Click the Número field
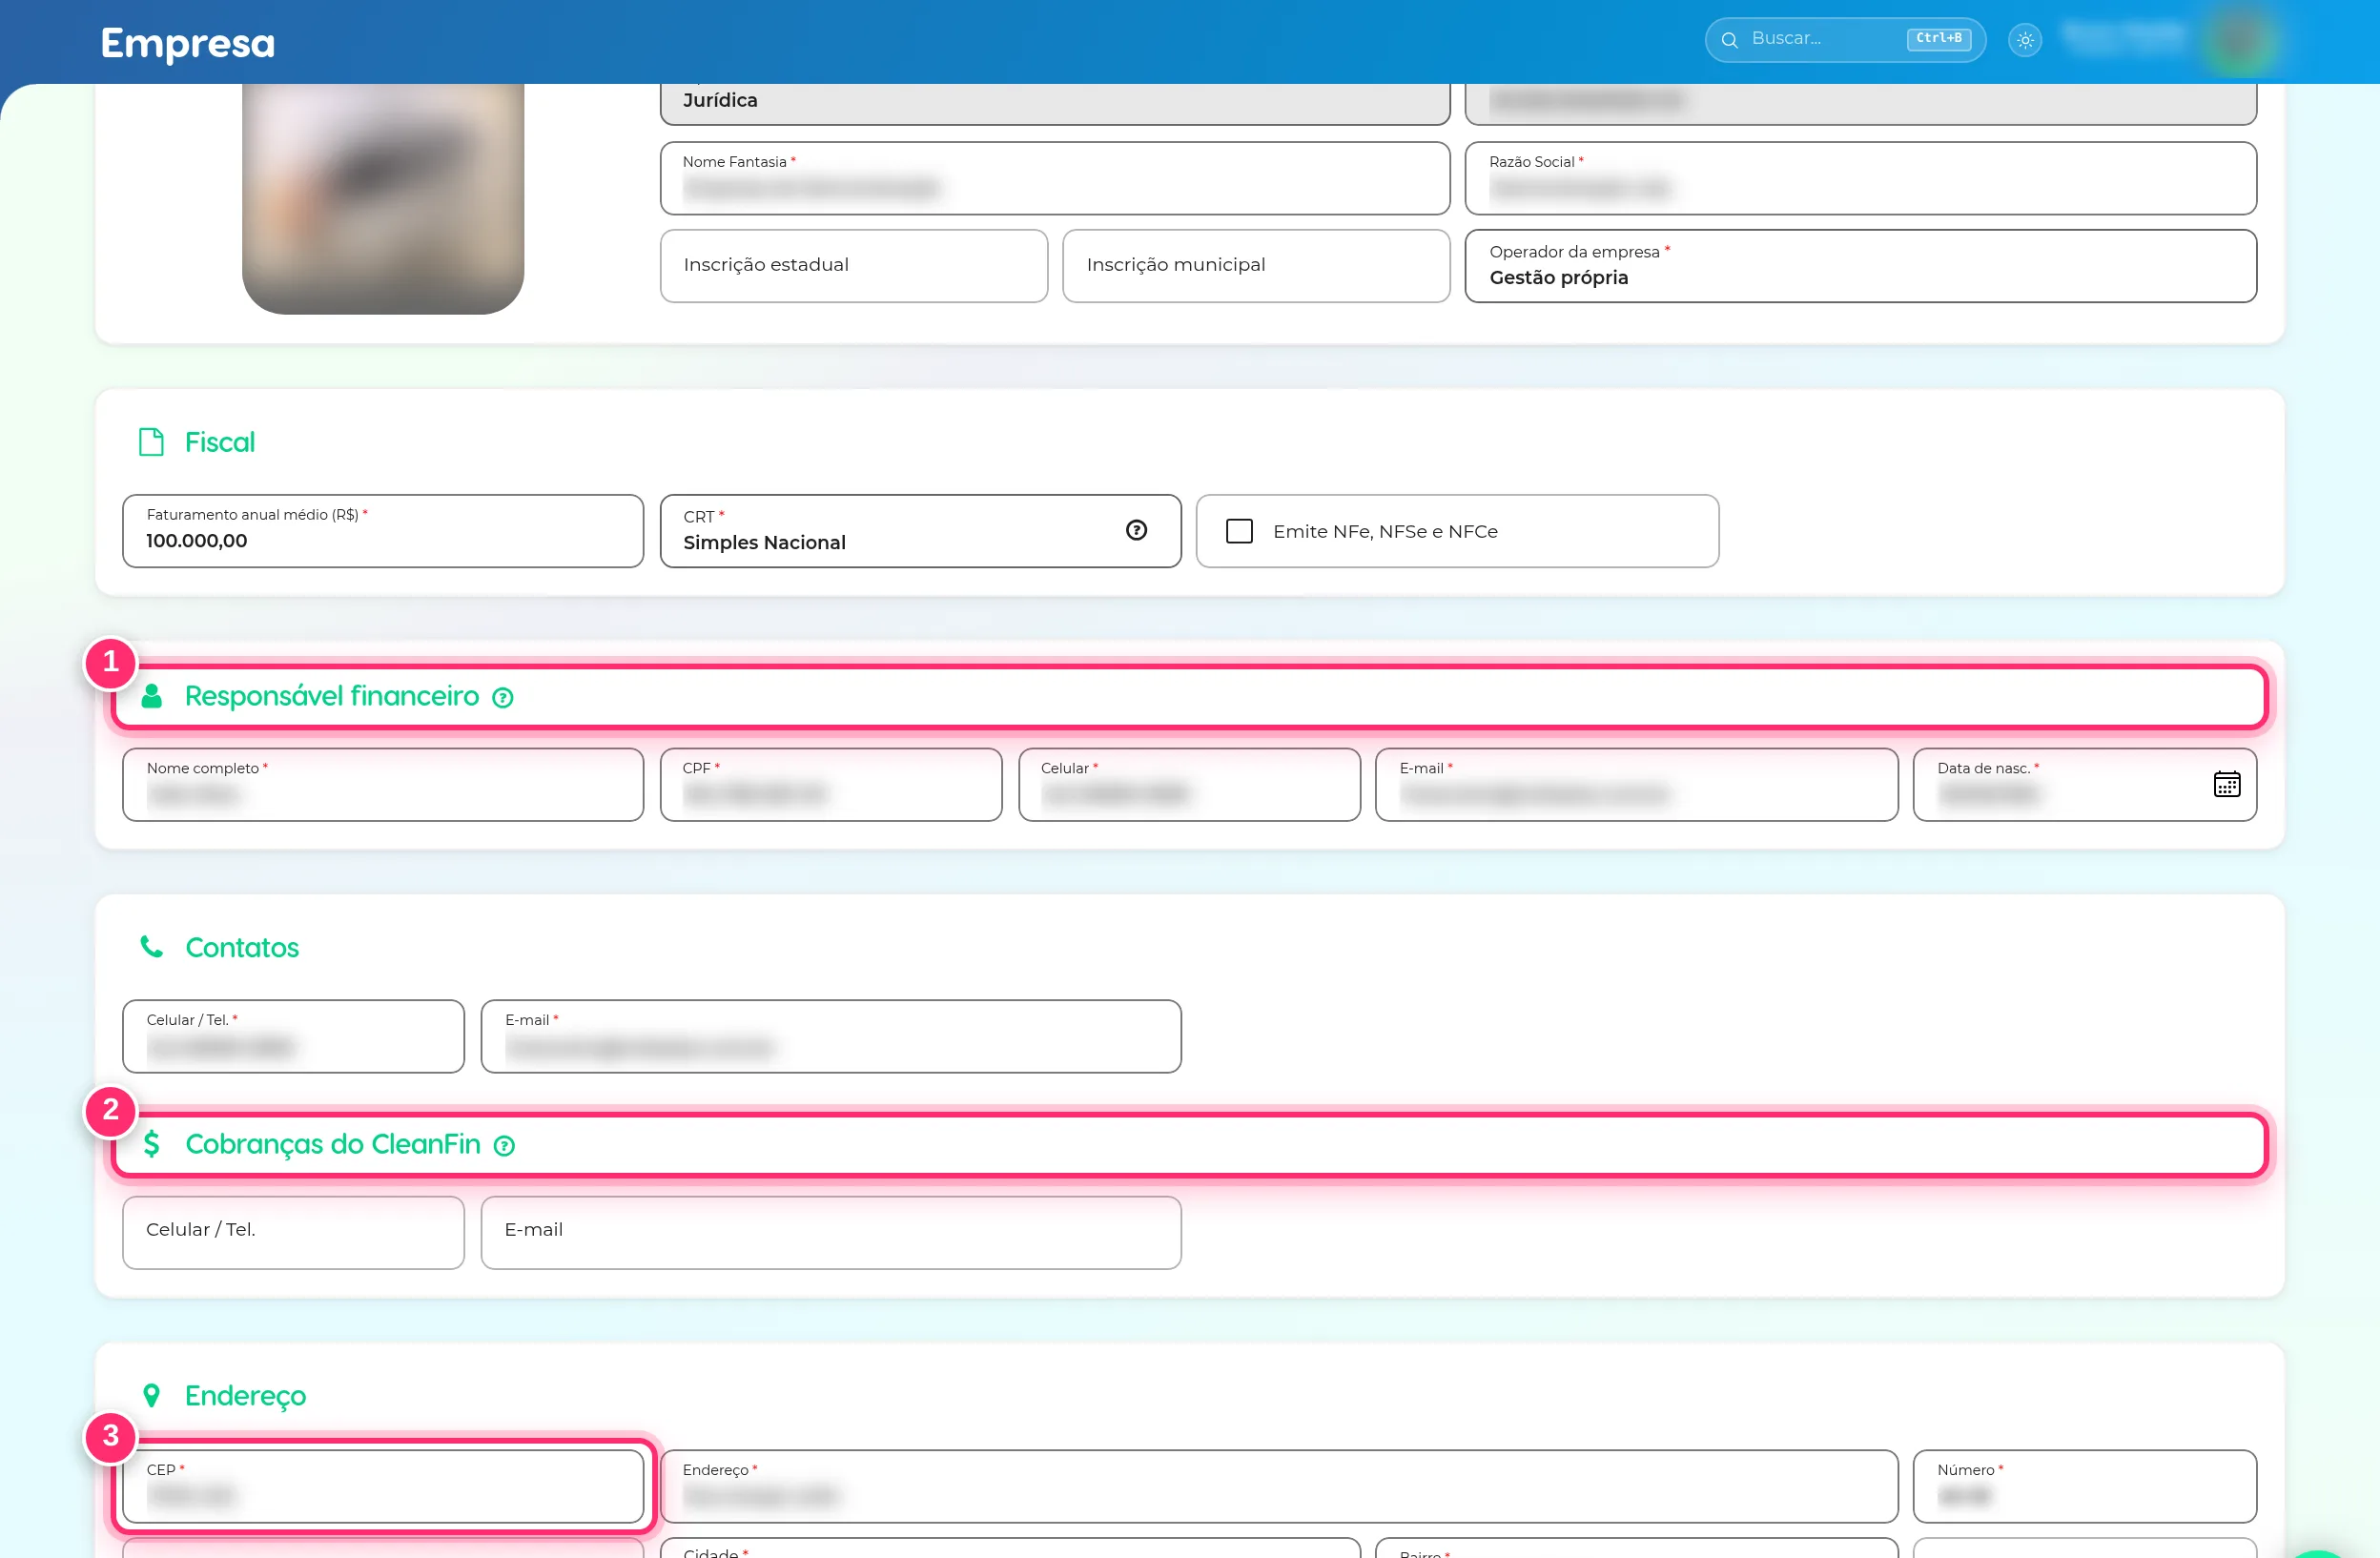The height and width of the screenshot is (1558, 2380). [x=2084, y=1486]
